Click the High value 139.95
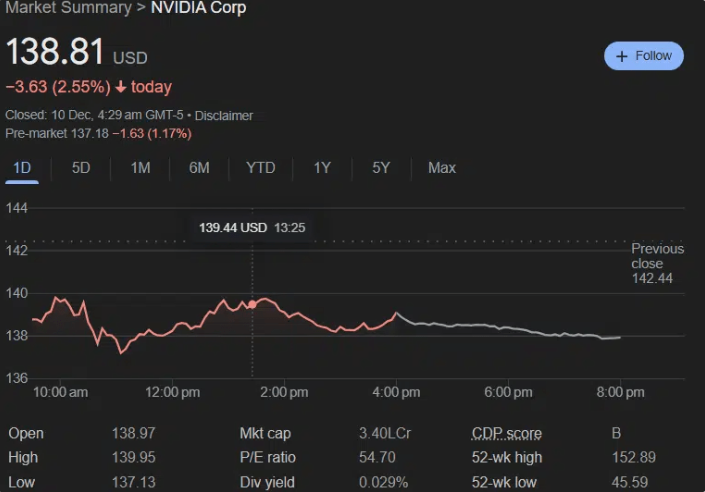Viewport: 705px width, 492px height. pyautogui.click(x=134, y=457)
